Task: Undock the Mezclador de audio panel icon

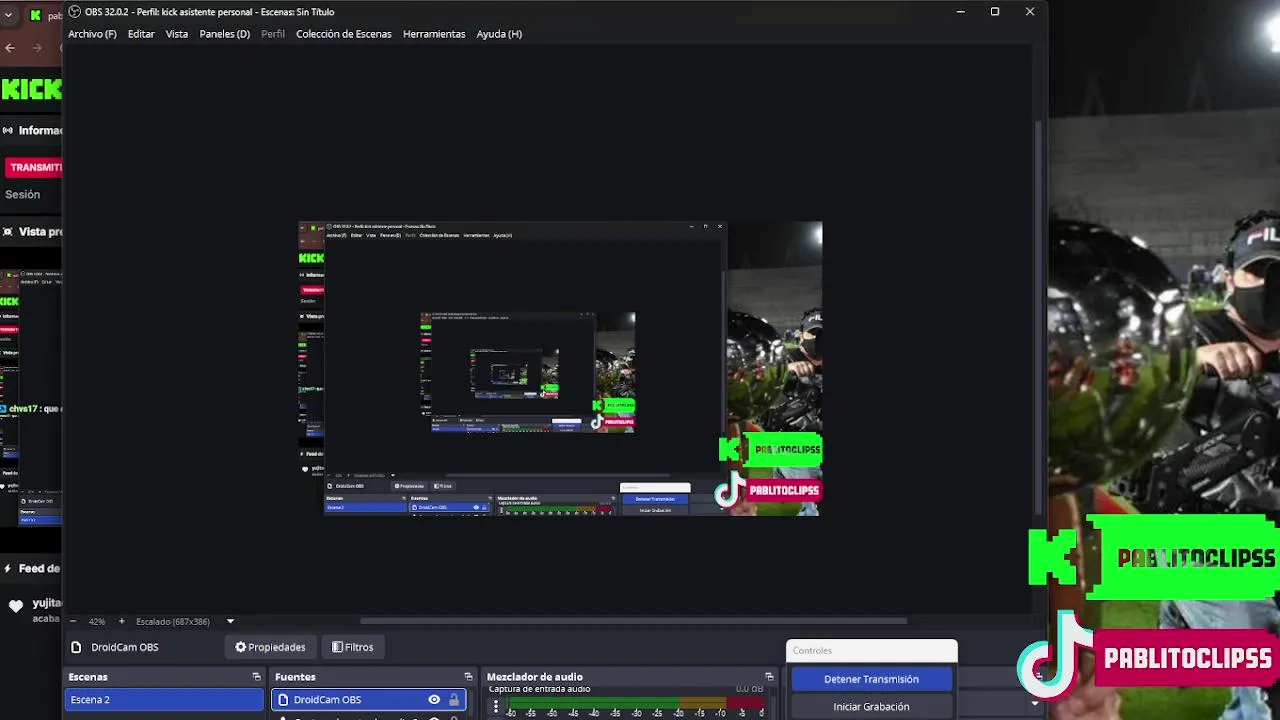Action: coord(769,677)
